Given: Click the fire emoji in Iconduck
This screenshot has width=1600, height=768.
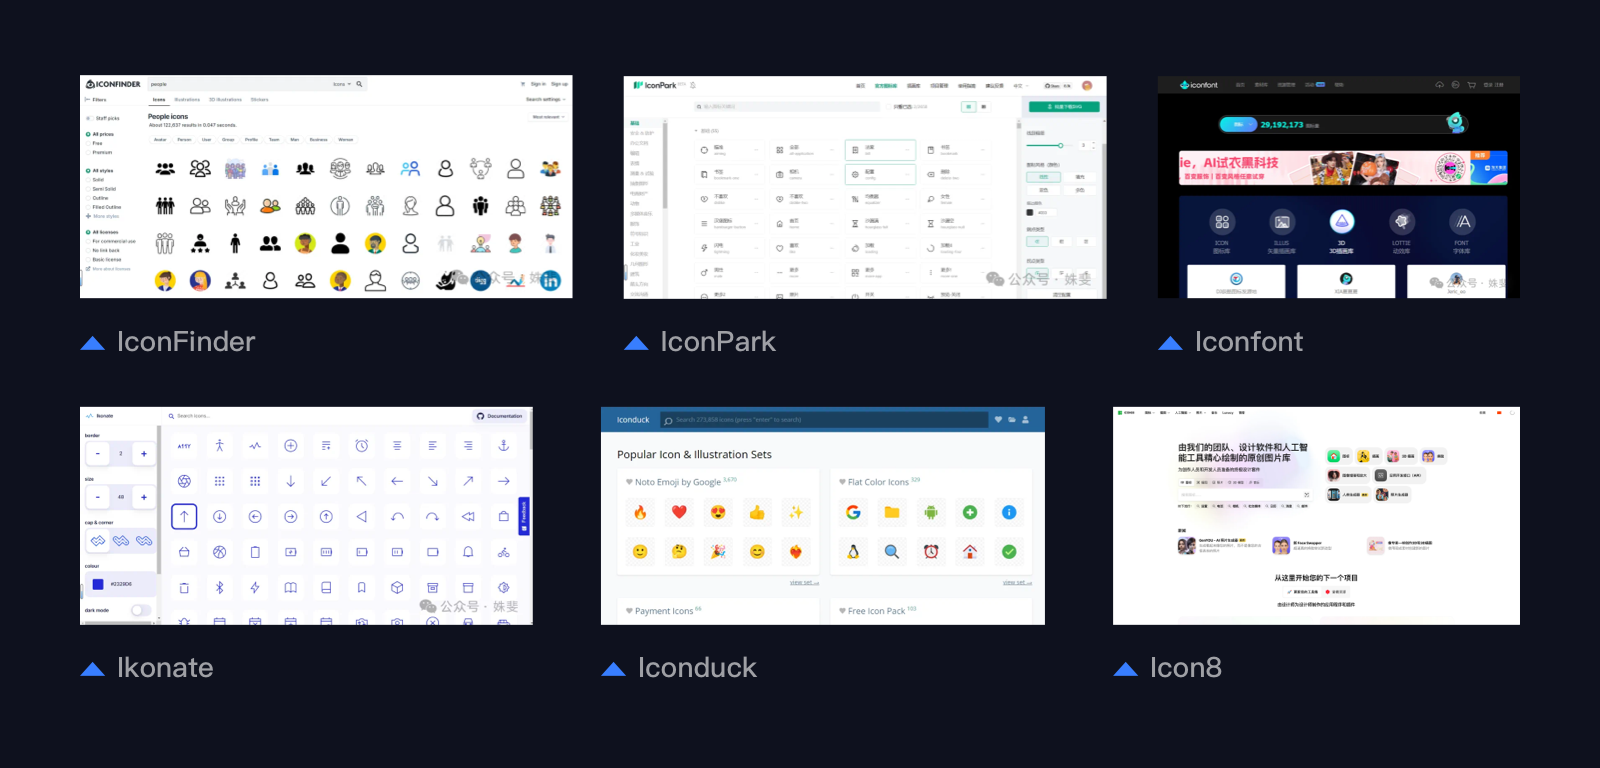Looking at the screenshot, I should [x=641, y=512].
